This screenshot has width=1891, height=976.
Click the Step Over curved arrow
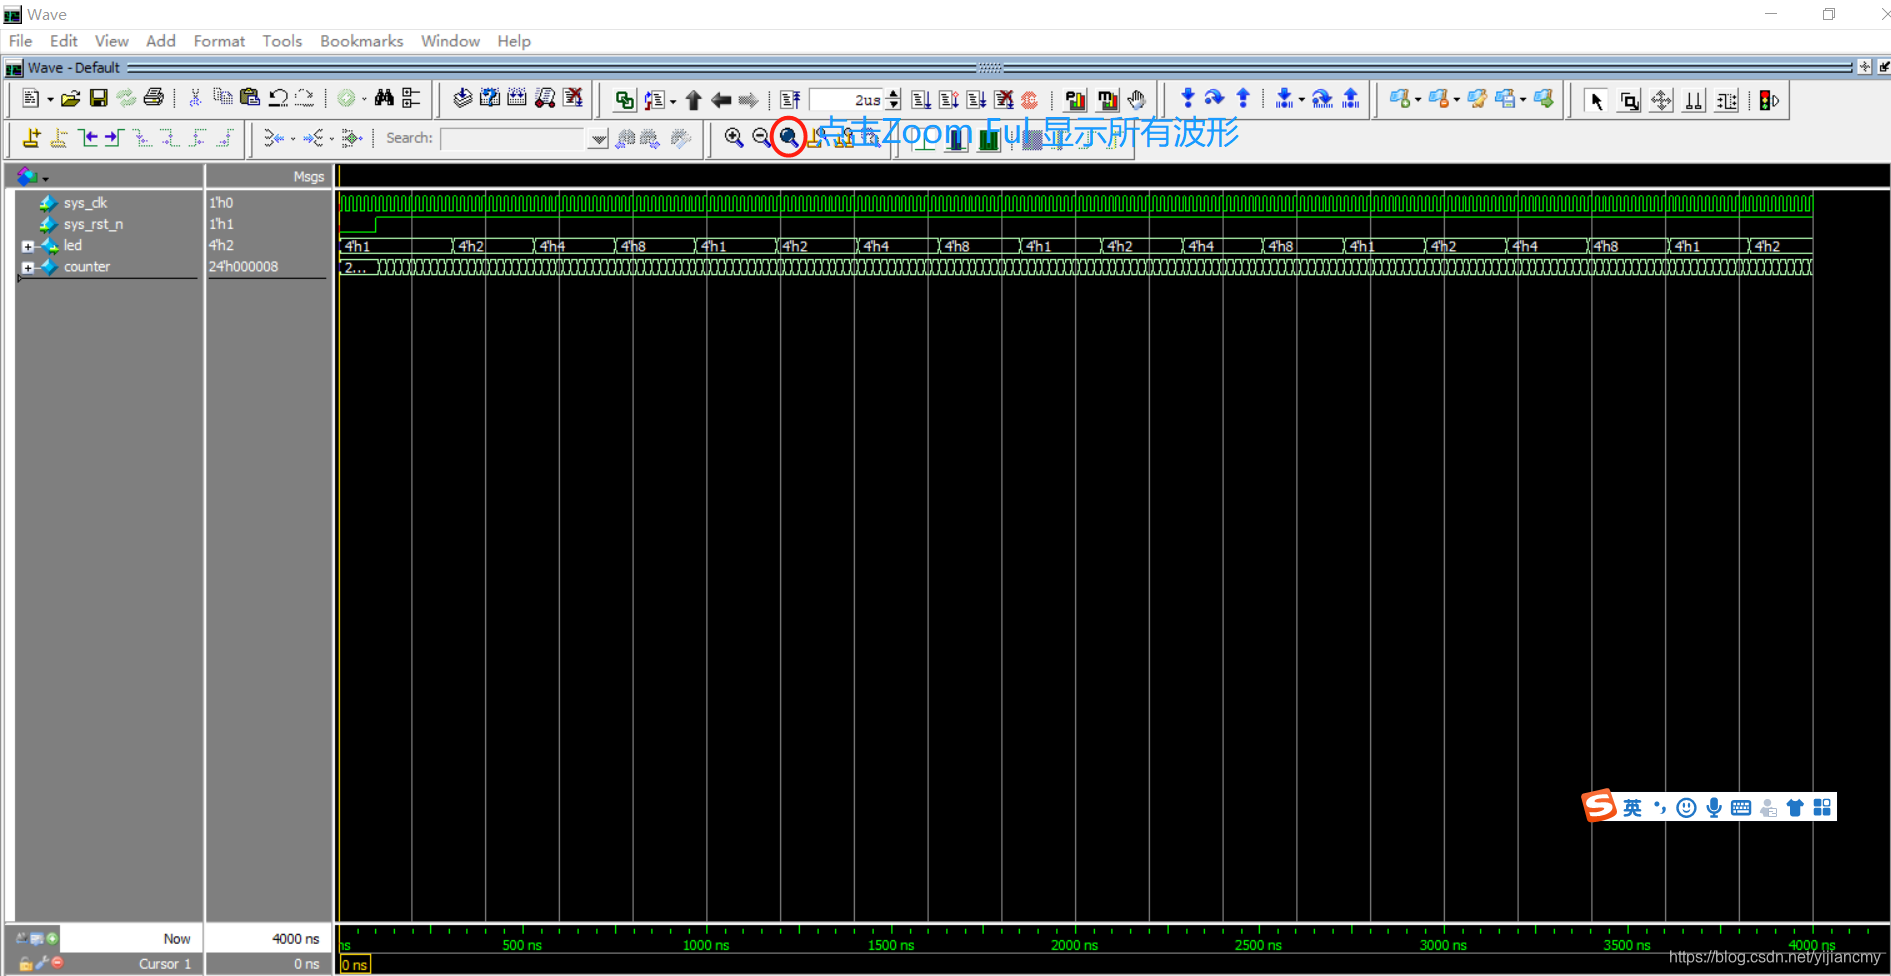click(1214, 98)
